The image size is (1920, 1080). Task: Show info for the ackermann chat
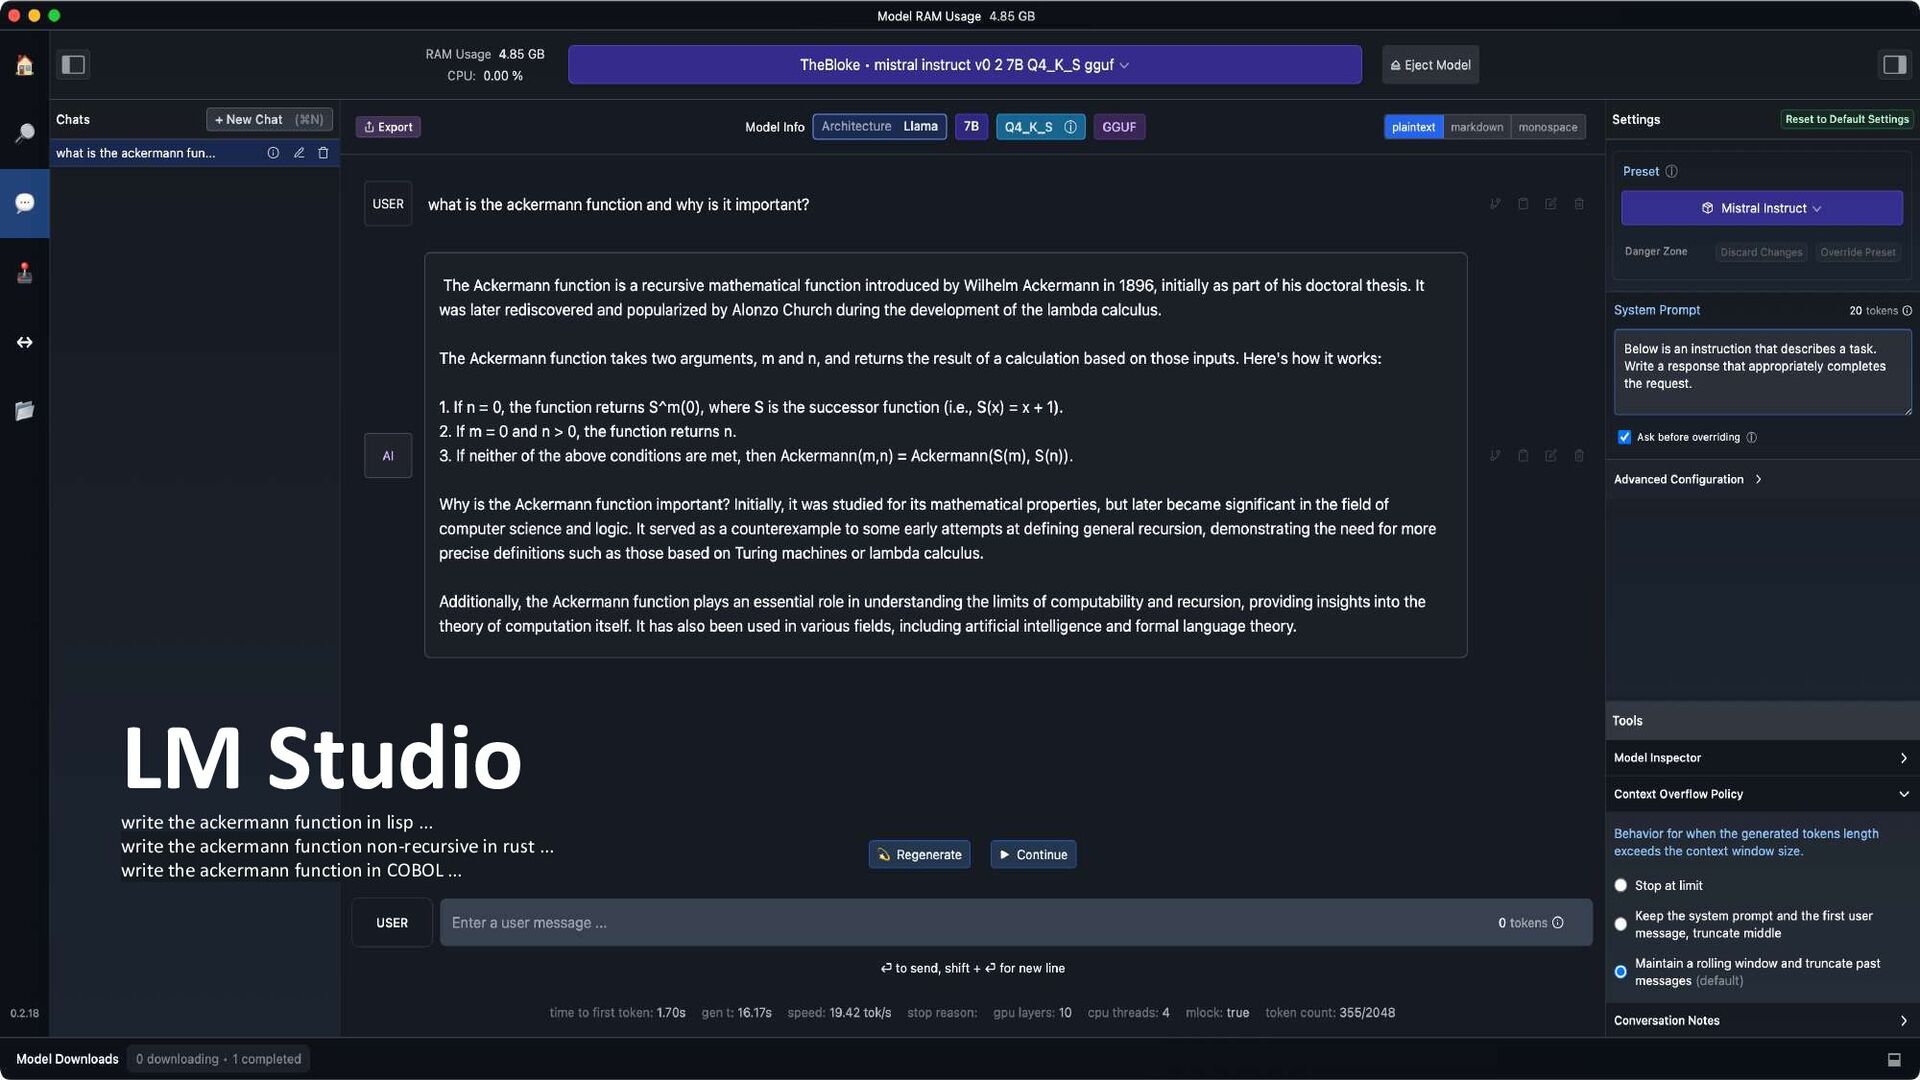coord(272,153)
